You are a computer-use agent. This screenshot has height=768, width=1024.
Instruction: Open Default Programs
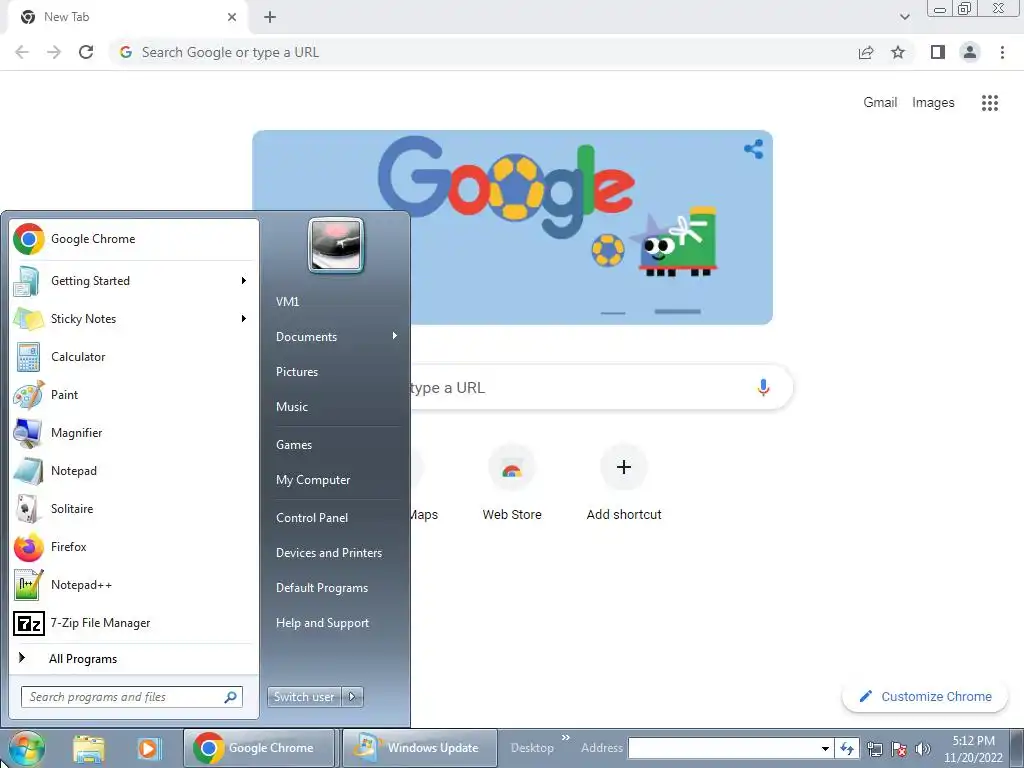click(x=322, y=588)
